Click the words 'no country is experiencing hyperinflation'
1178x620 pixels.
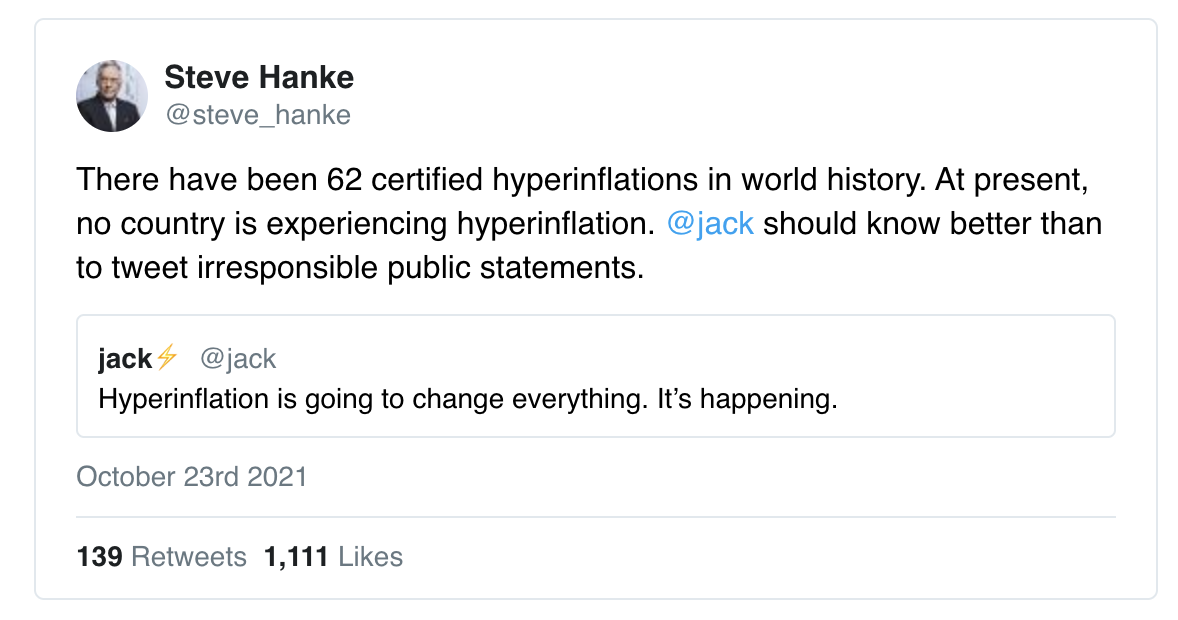(x=366, y=224)
